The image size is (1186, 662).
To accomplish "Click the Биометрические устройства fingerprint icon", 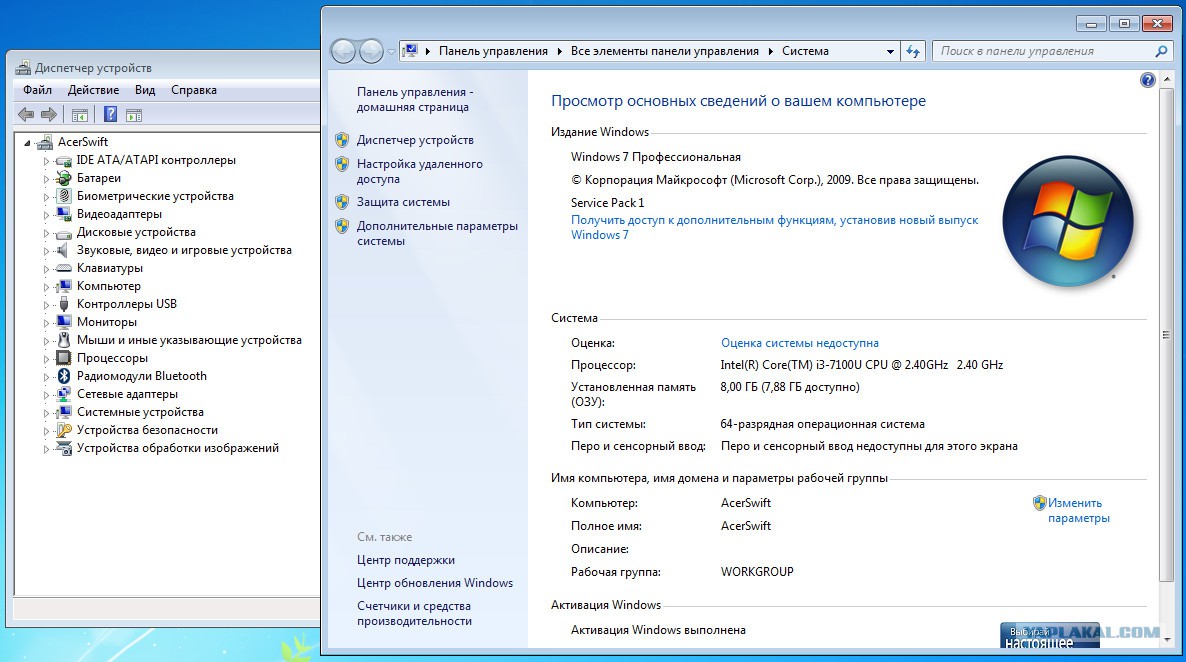I will 64,196.
